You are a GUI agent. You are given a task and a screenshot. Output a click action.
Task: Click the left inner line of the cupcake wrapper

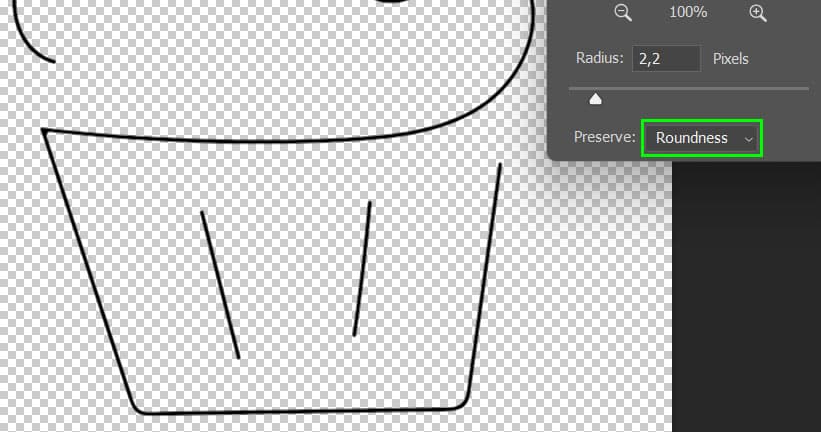(220, 284)
